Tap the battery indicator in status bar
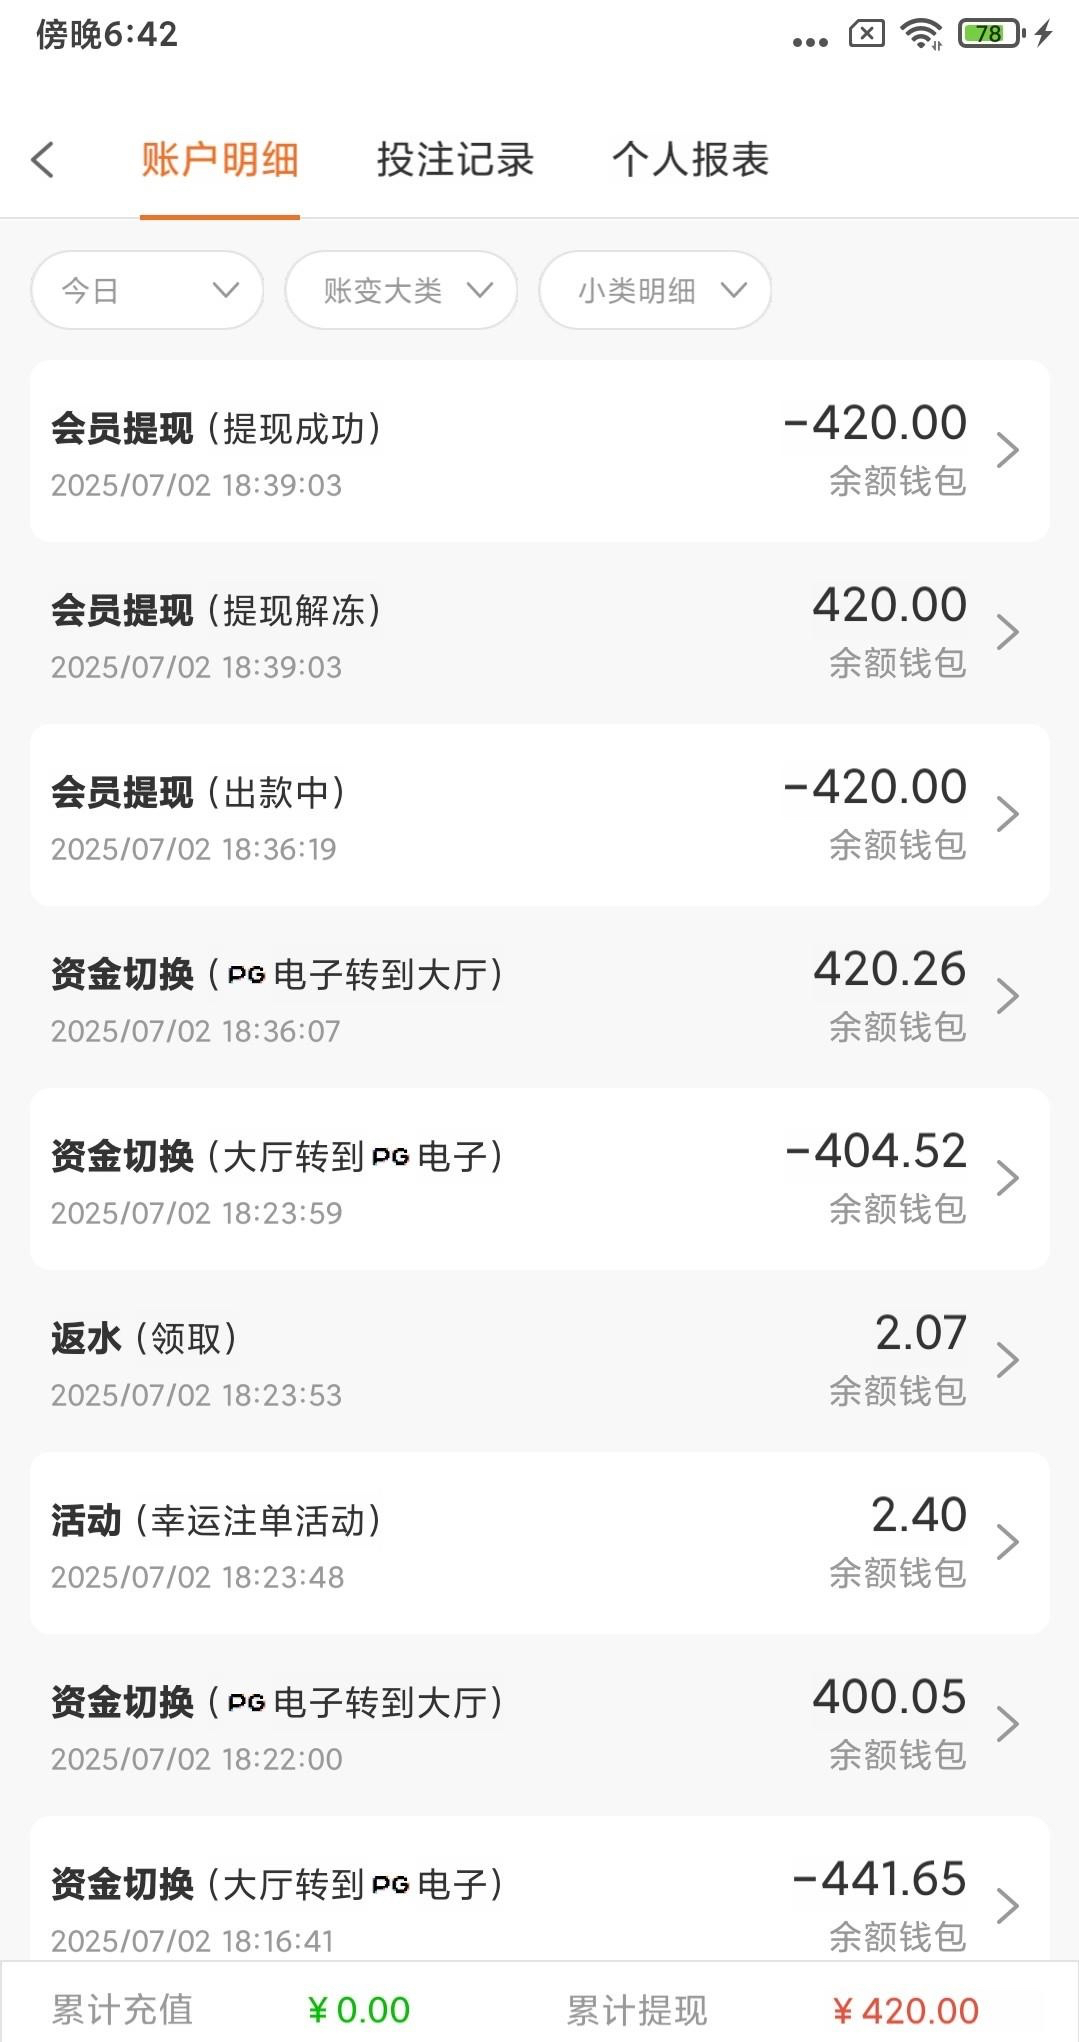Image resolution: width=1079 pixels, height=2042 pixels. tap(991, 34)
